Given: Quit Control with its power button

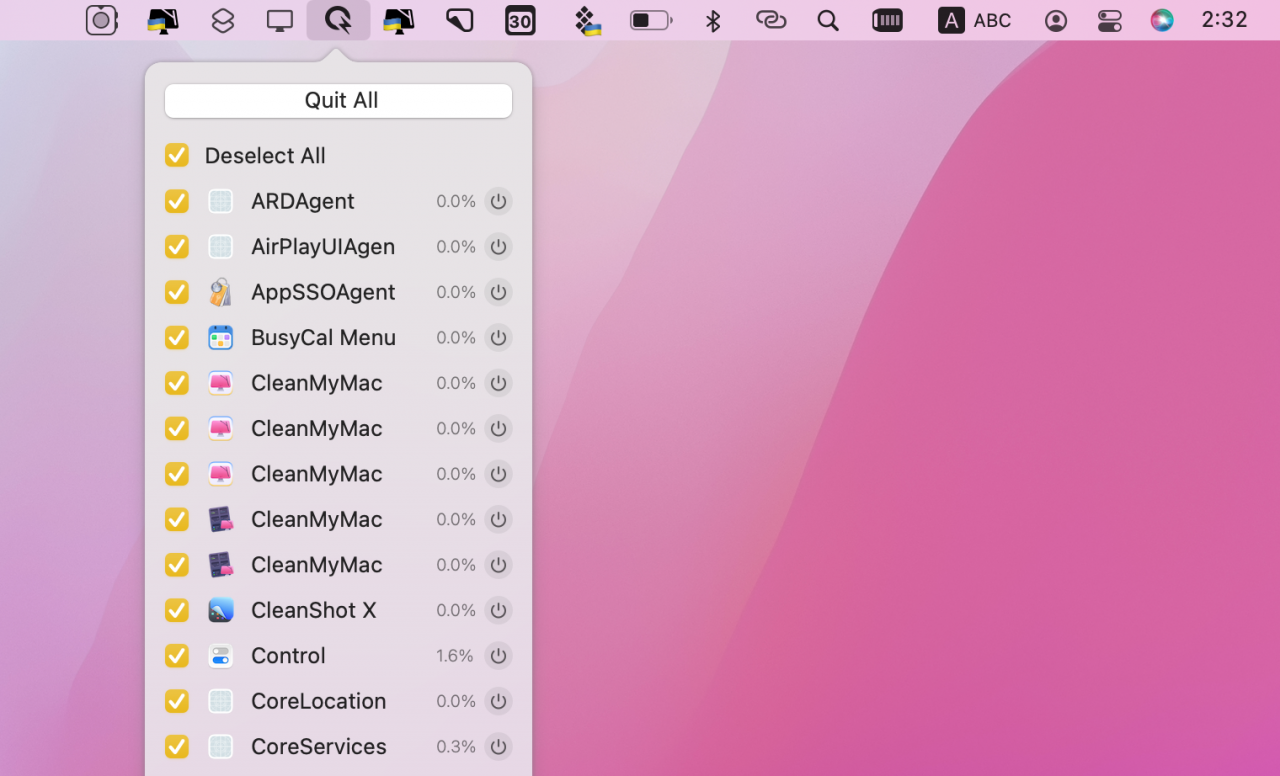Looking at the screenshot, I should (x=498, y=655).
